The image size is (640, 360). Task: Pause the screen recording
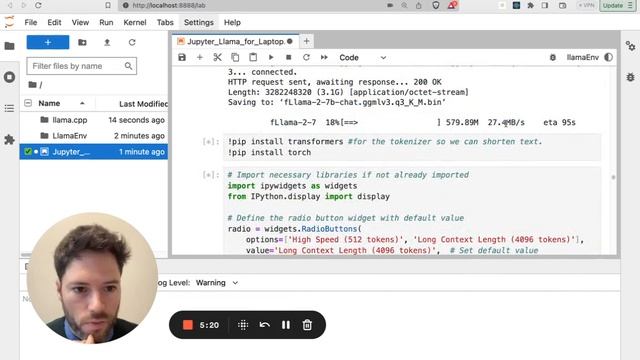click(286, 325)
